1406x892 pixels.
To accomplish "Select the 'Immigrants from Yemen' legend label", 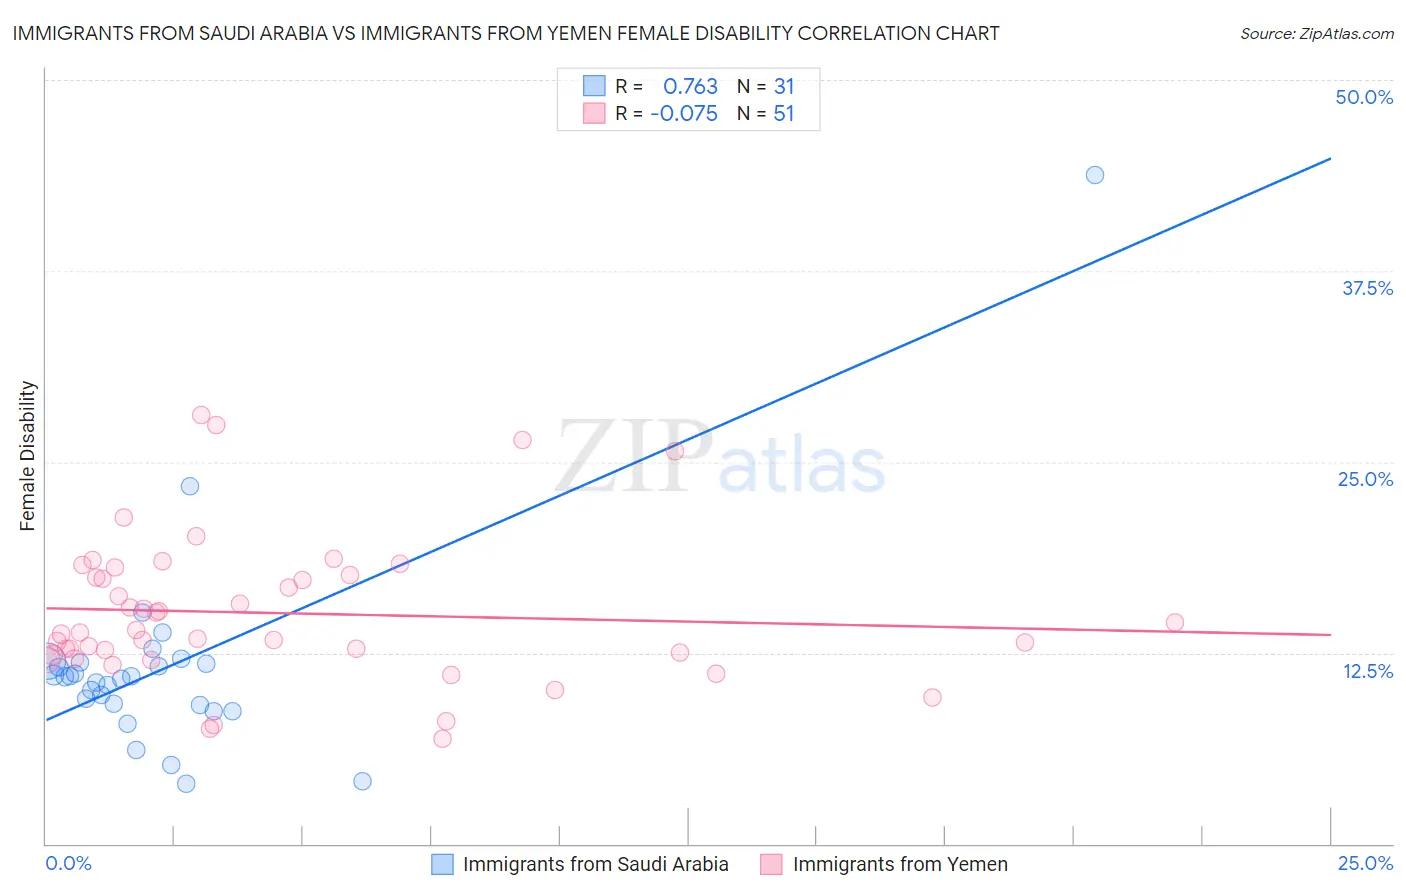I will click(900, 864).
